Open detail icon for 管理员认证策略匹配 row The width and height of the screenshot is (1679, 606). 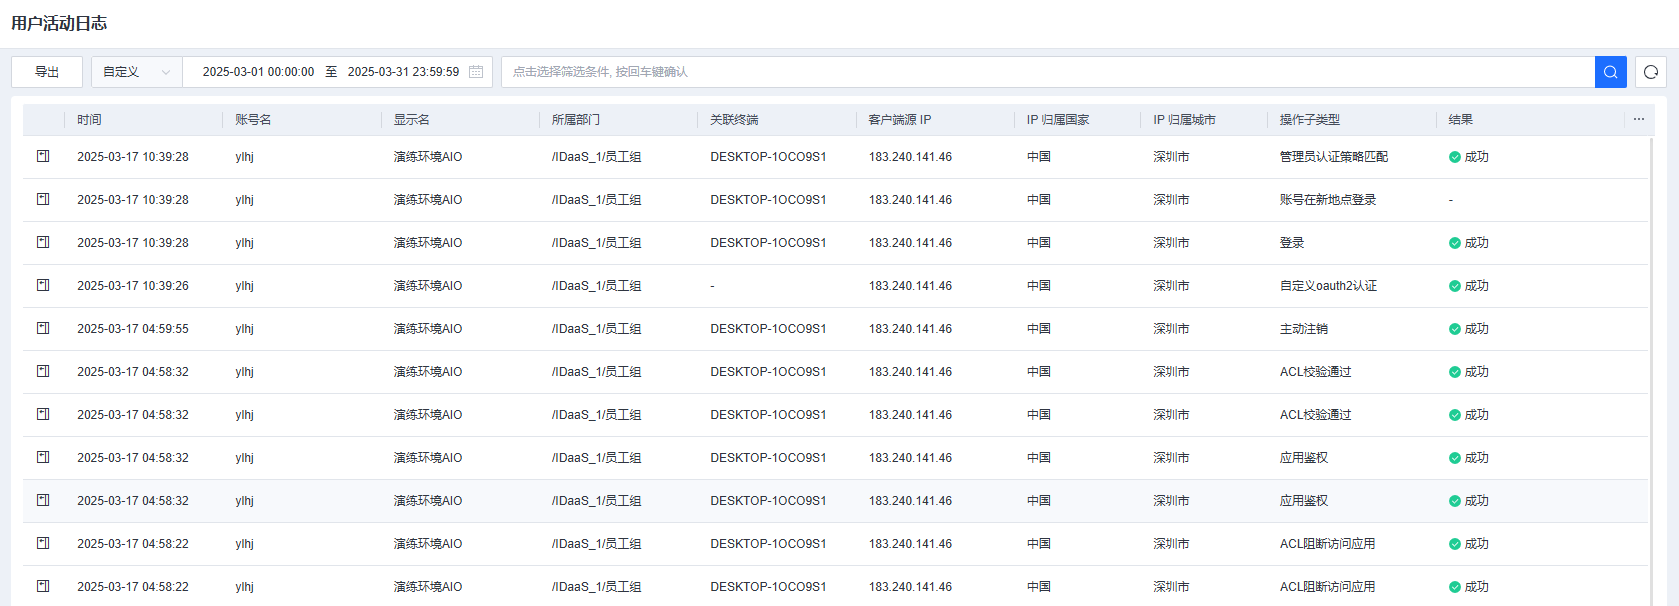43,156
